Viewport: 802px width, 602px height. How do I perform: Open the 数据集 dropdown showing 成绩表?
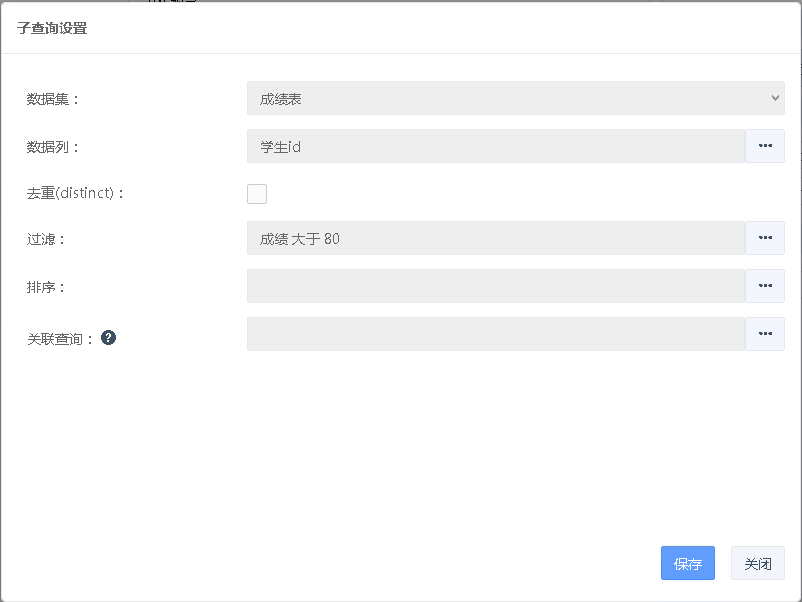[x=515, y=98]
